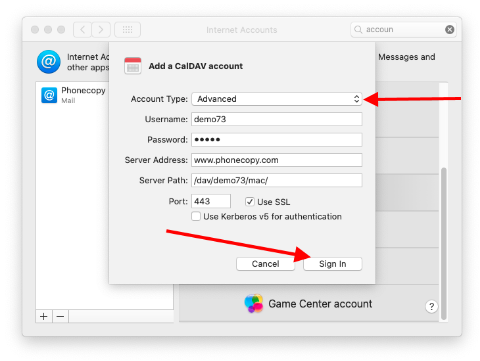Click the Phonecopy account @ icon
Screen dimensions: 480x361
click(49, 95)
